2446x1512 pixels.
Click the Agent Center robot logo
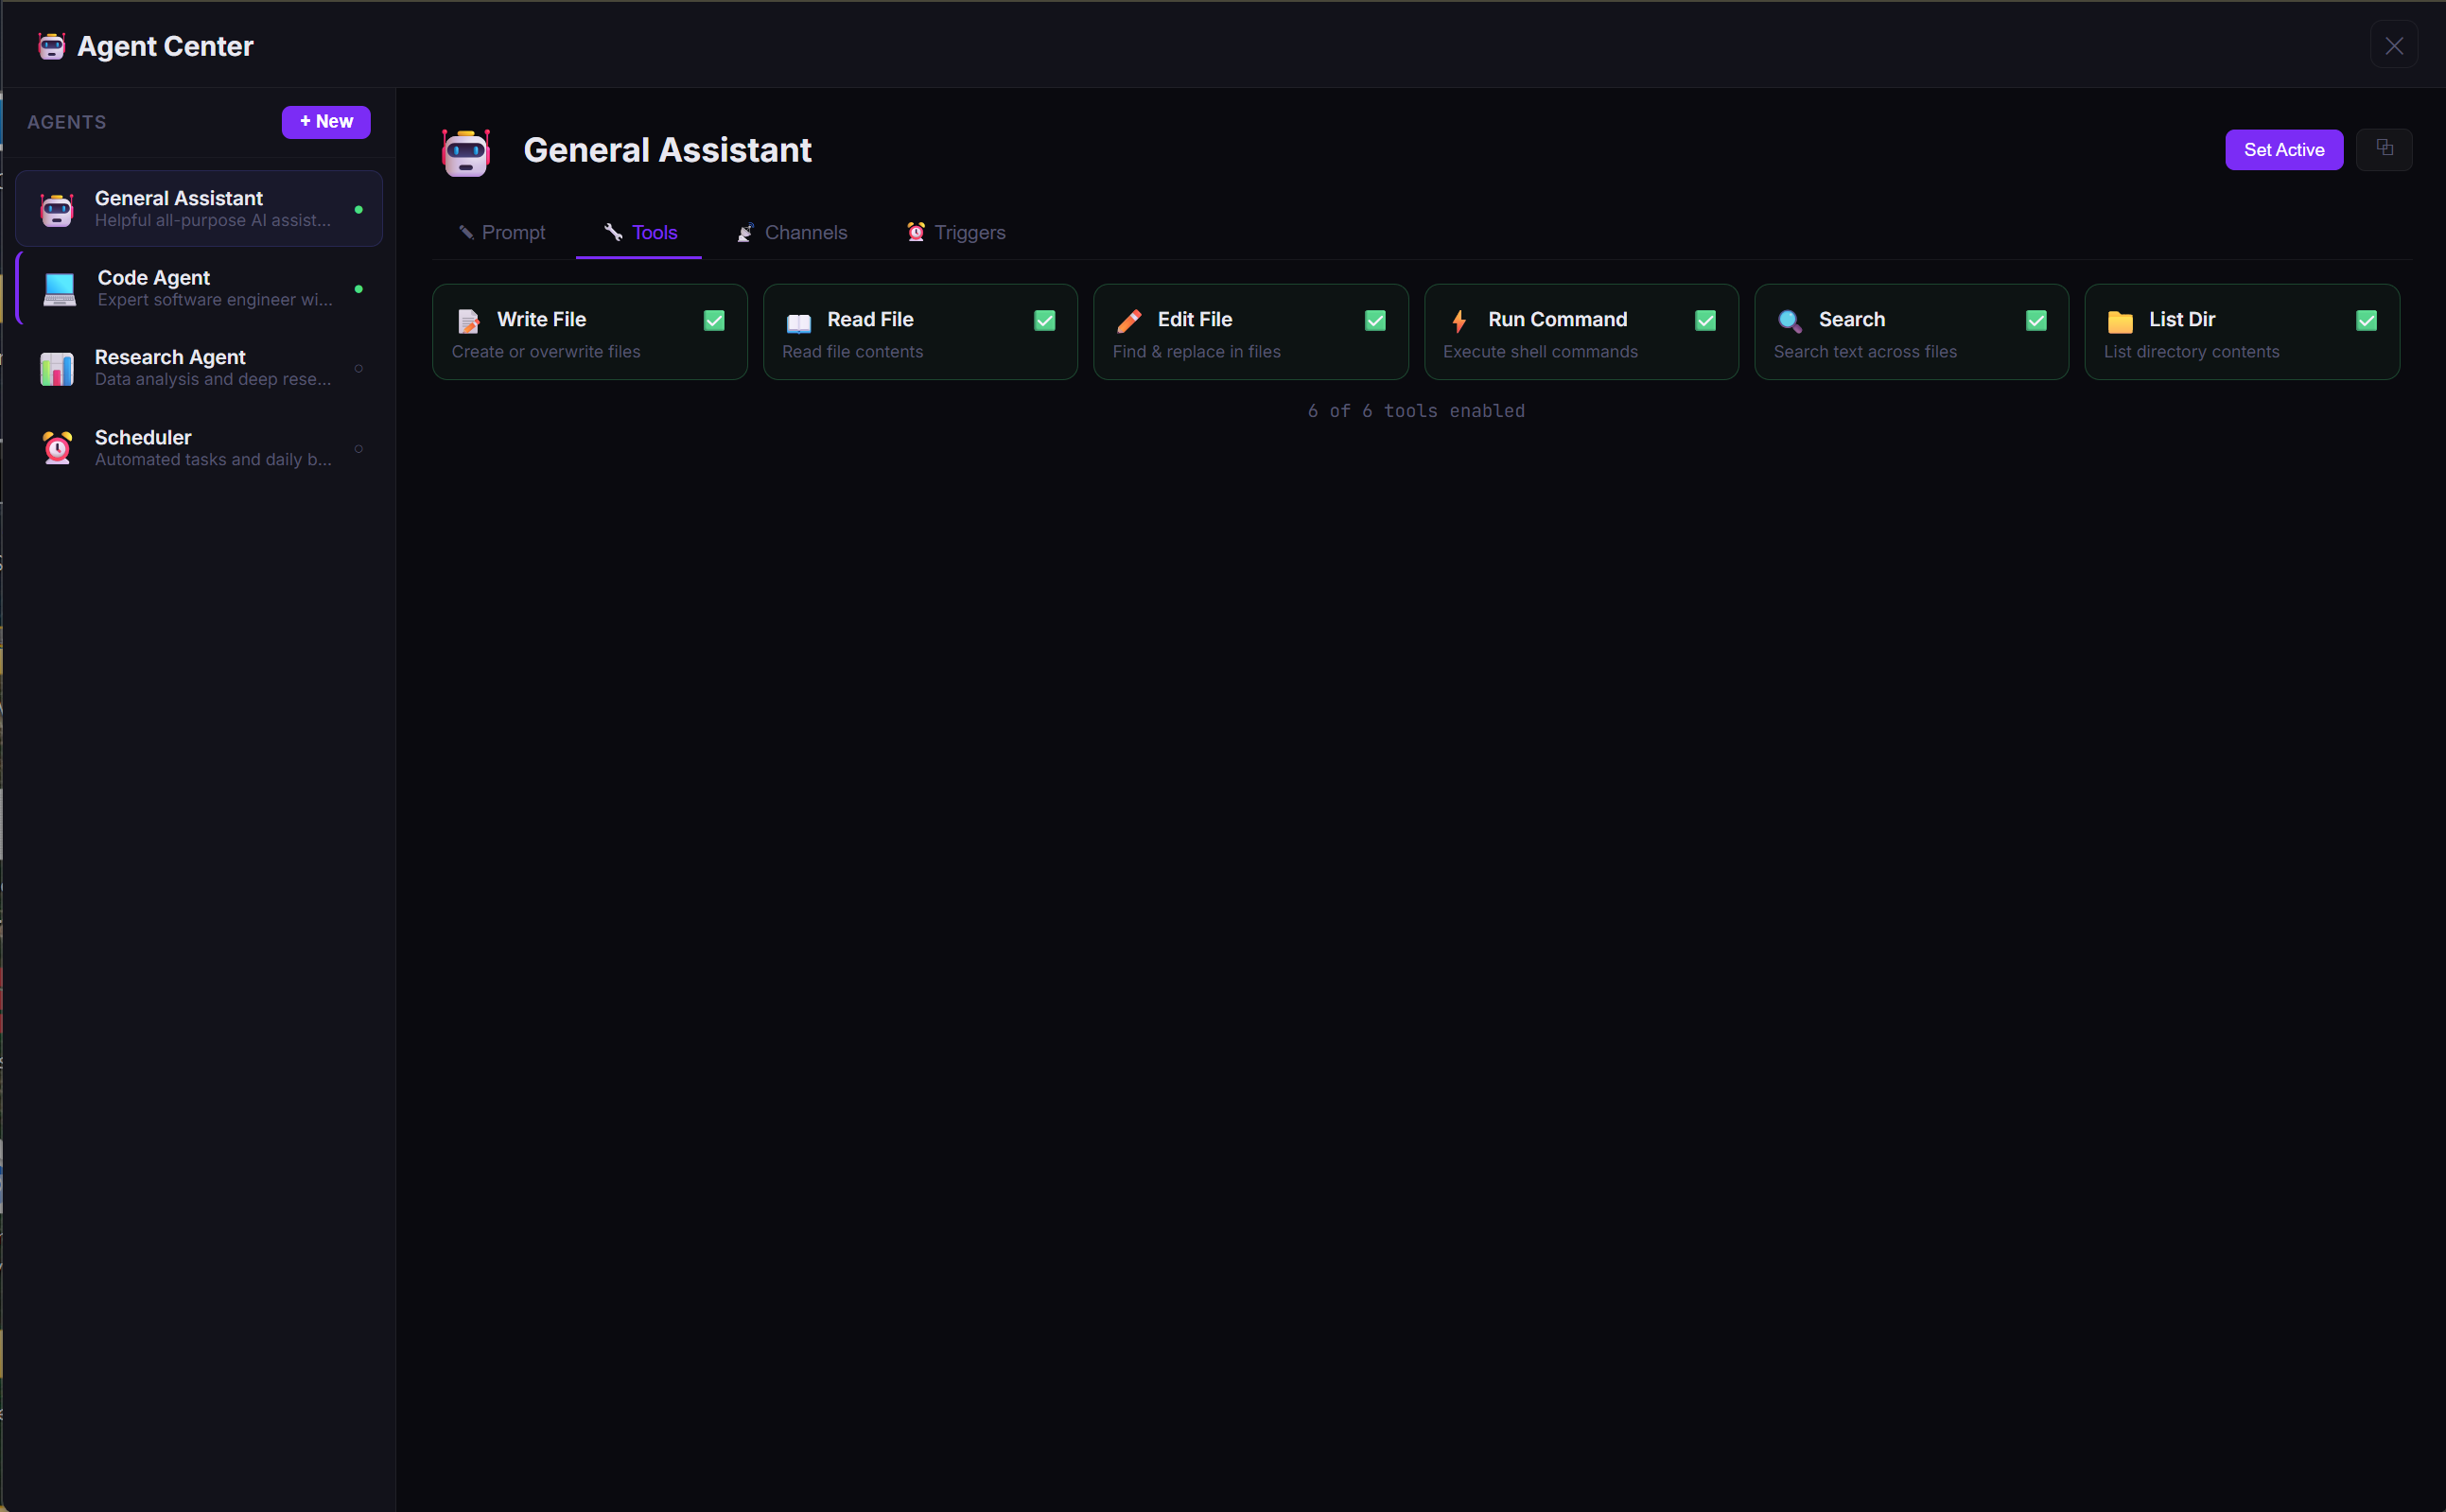coord(51,46)
